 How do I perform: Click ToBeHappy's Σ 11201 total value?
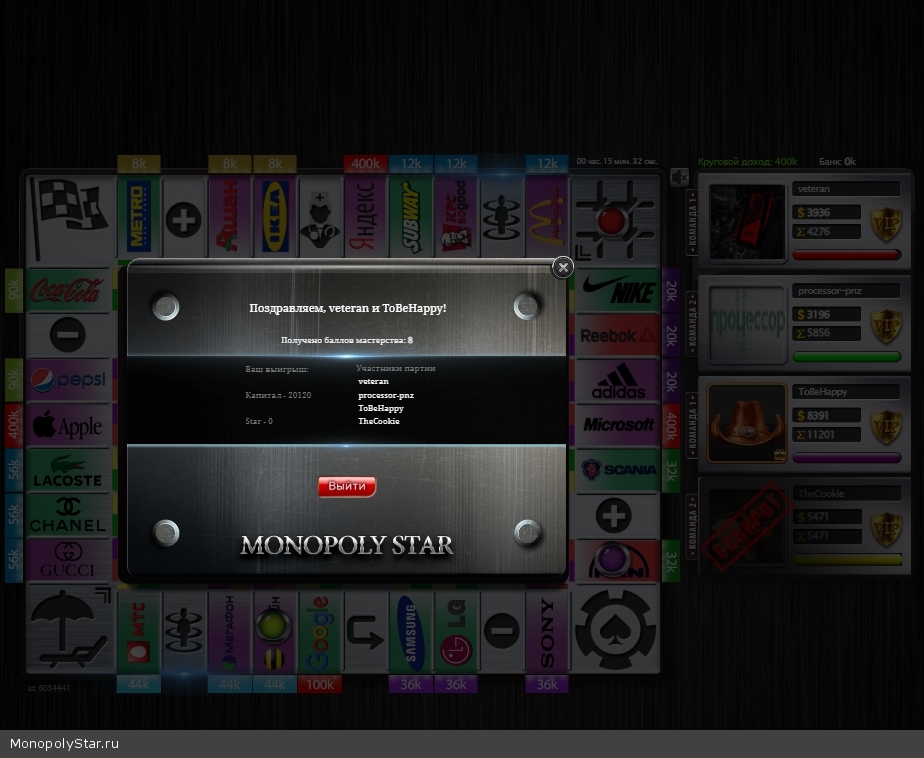(x=826, y=434)
